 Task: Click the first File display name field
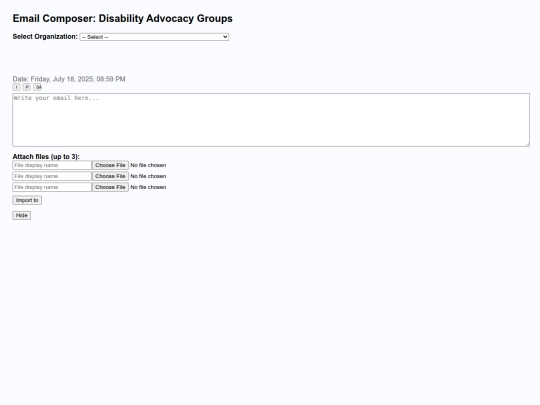[52, 165]
